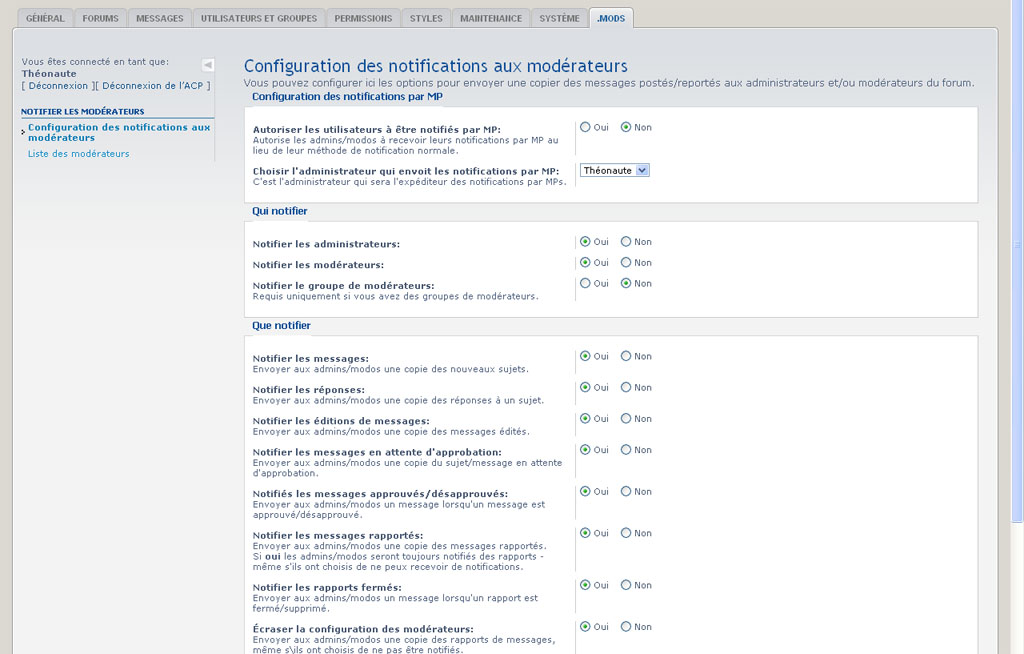Switch to the Général tab
Screen dimensions: 1024x654
coord(45,18)
